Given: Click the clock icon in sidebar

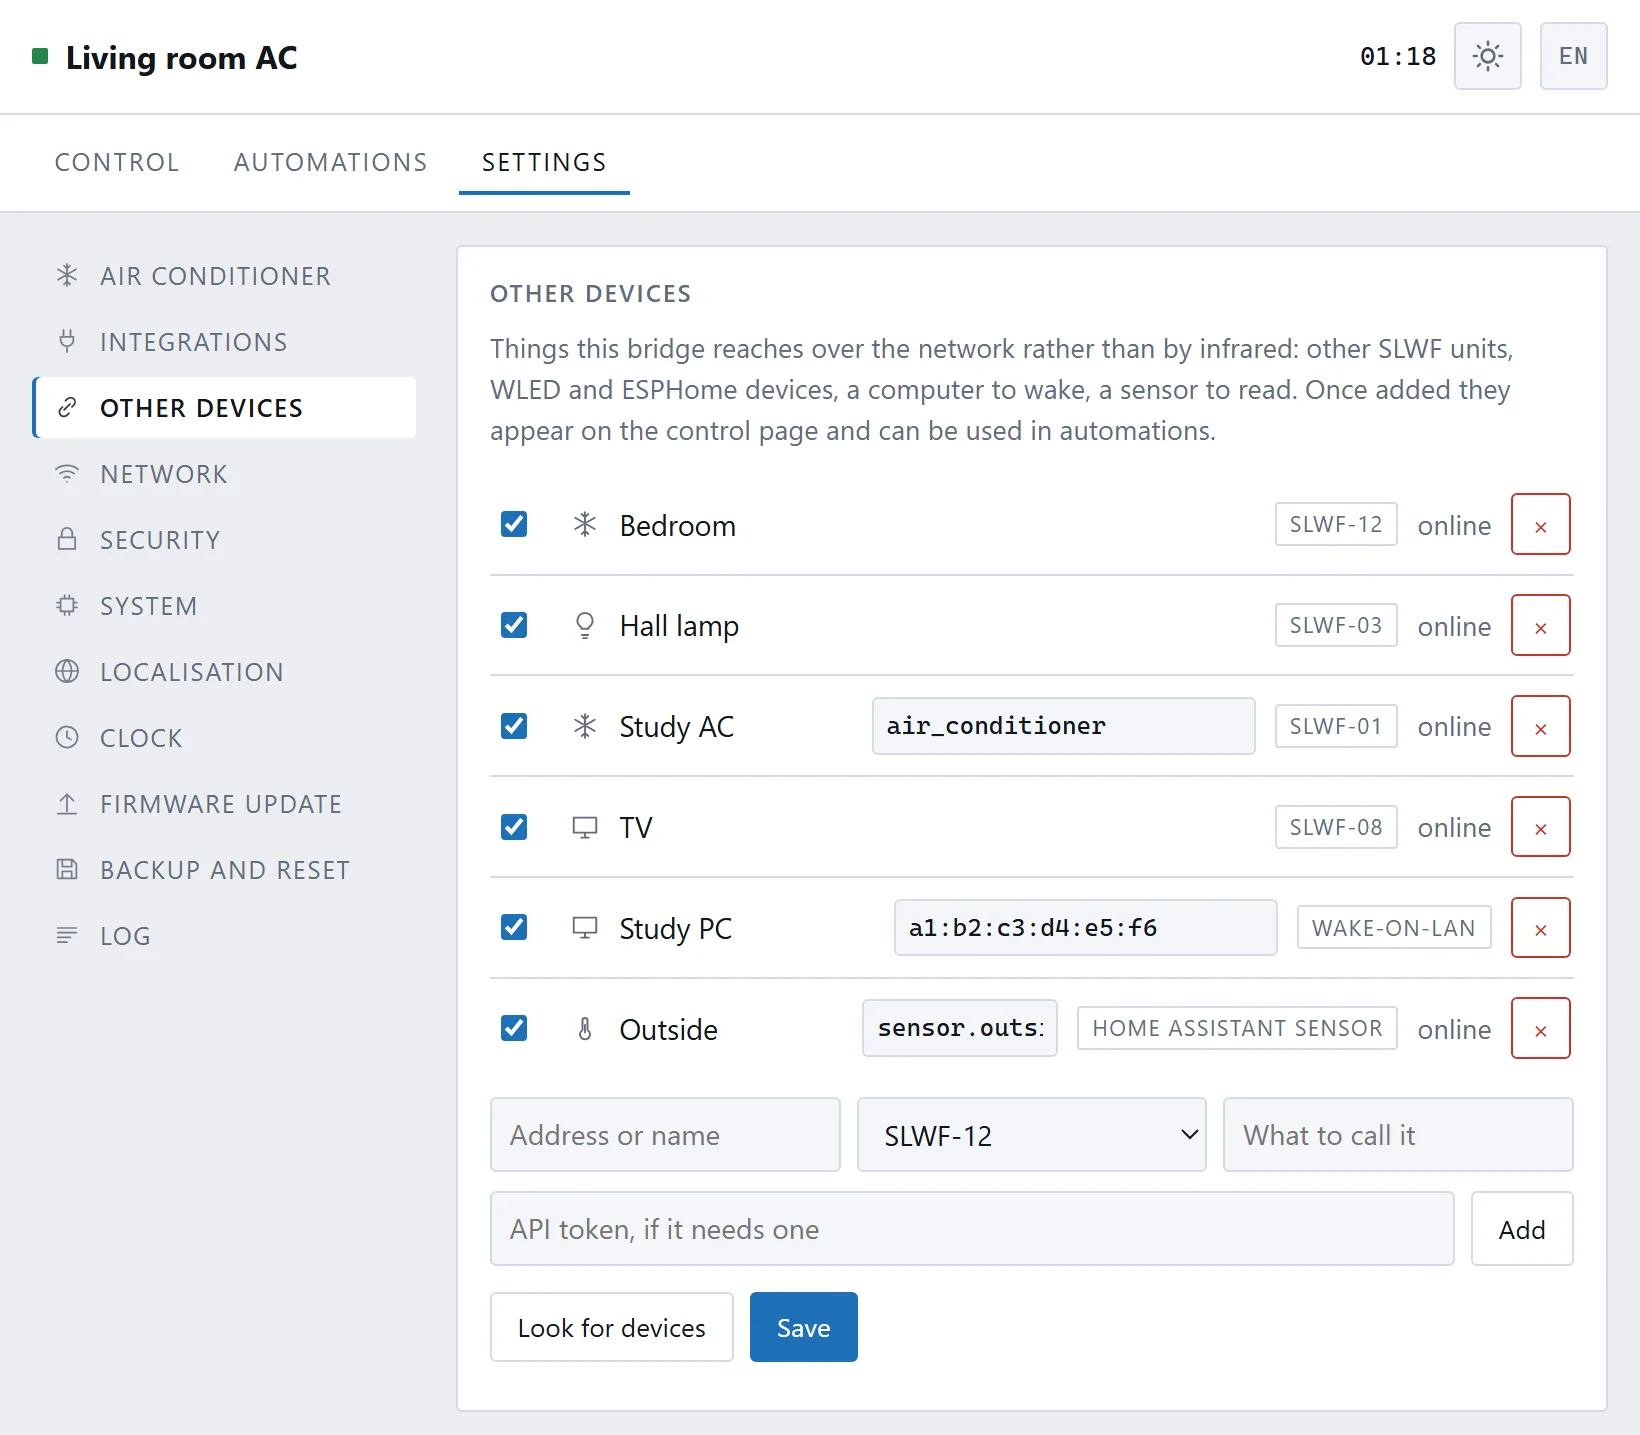Looking at the screenshot, I should [67, 737].
